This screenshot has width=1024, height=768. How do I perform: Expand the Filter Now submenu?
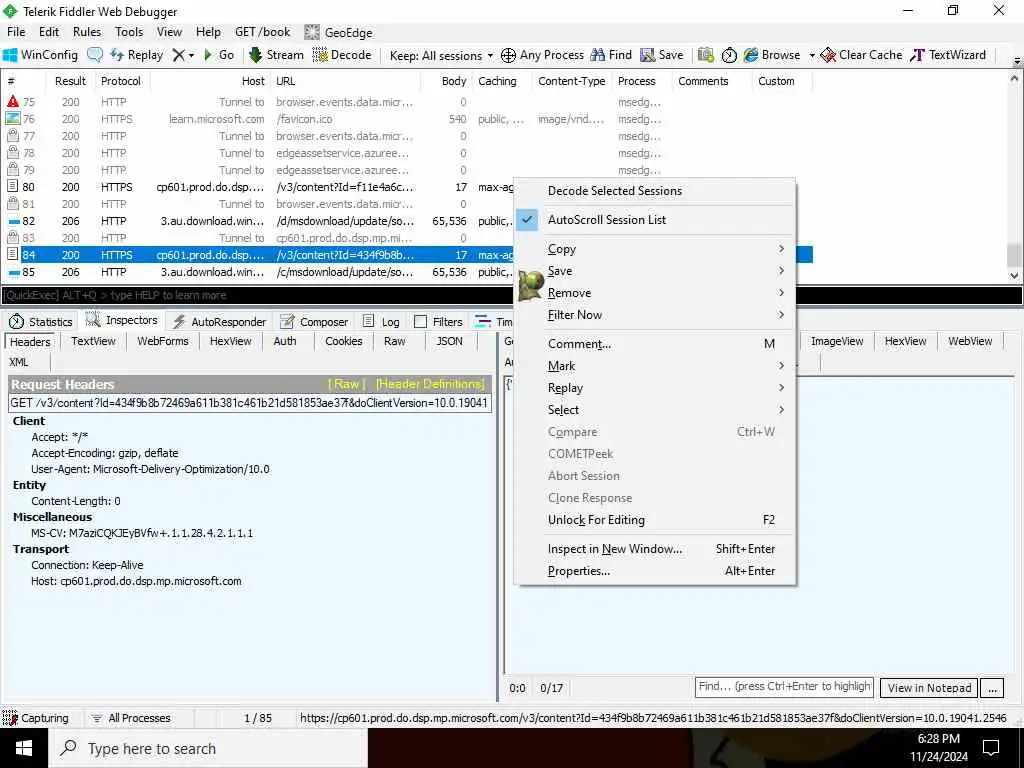point(656,315)
